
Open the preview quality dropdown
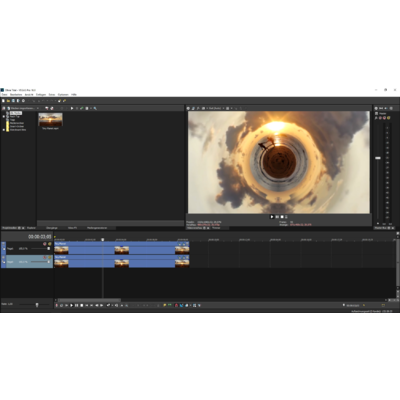pyautogui.click(x=215, y=108)
